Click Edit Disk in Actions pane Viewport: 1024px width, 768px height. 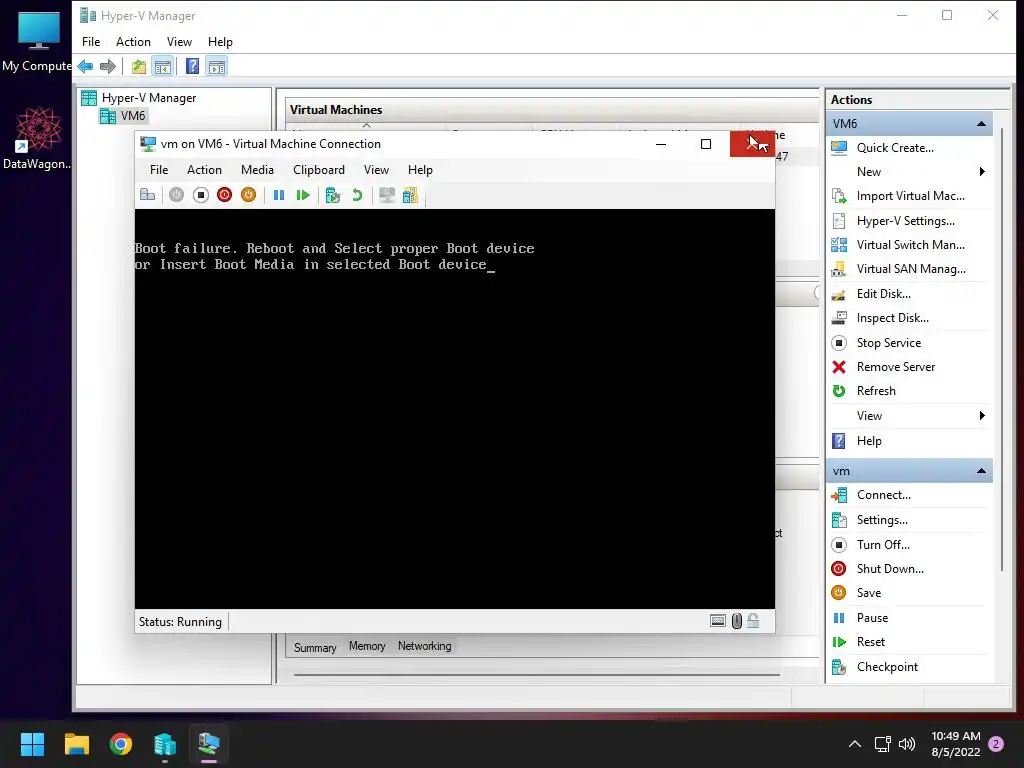(884, 294)
